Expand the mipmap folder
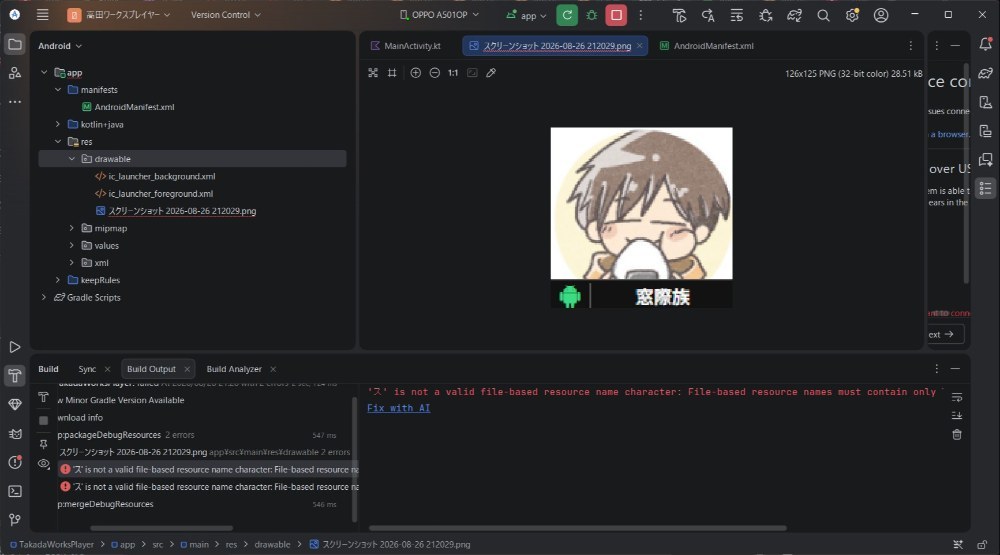The image size is (1000, 555). point(71,228)
